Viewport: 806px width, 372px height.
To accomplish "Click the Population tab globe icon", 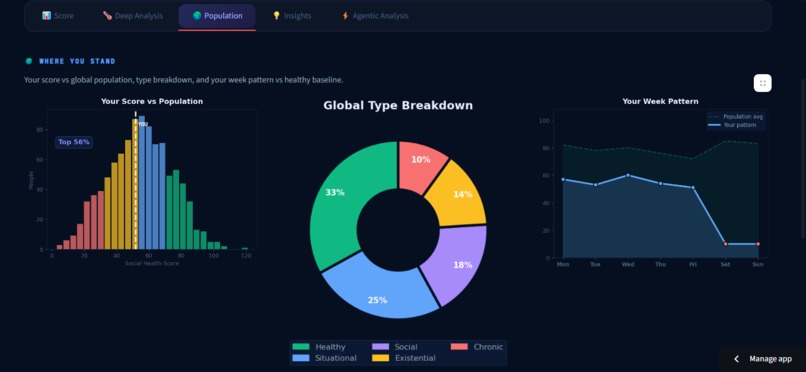I will 197,16.
